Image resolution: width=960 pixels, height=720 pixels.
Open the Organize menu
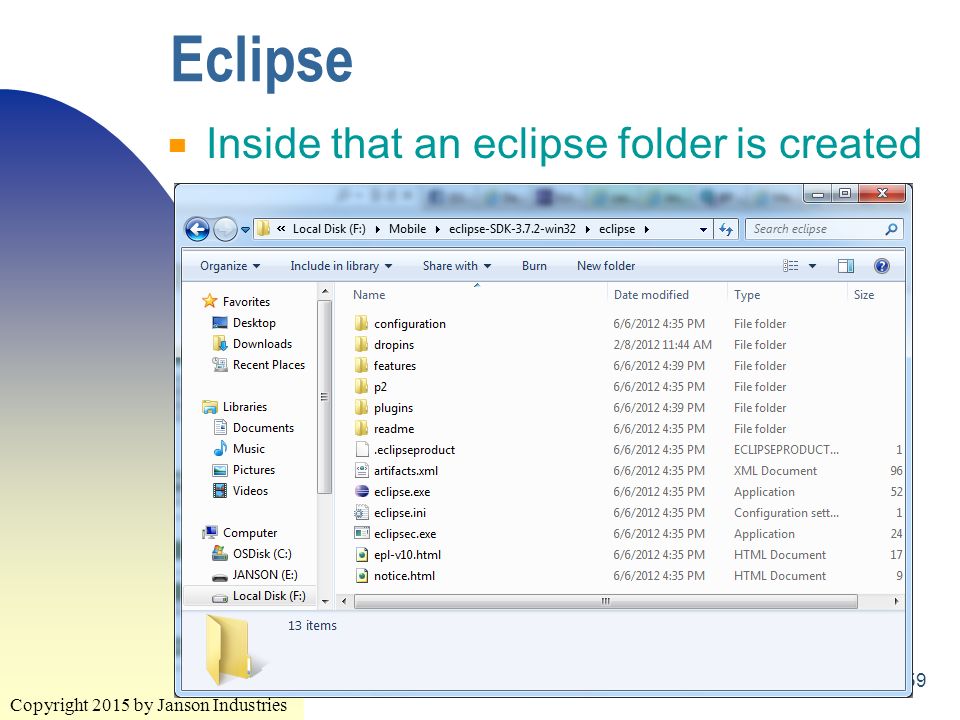tap(230, 266)
